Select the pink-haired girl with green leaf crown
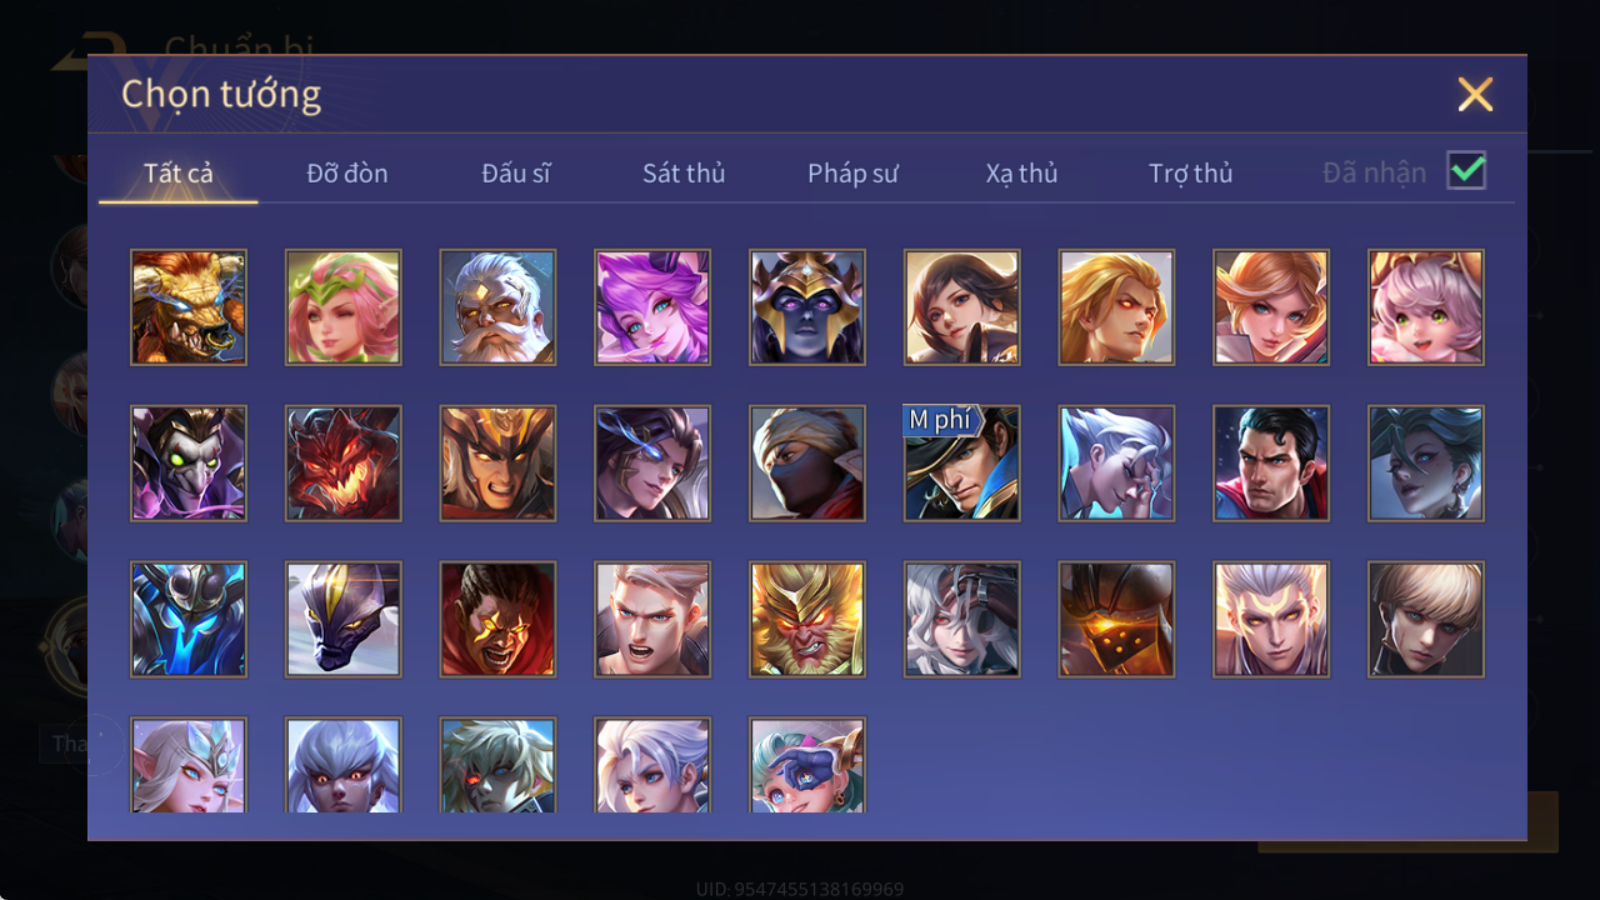The height and width of the screenshot is (900, 1600). (343, 307)
